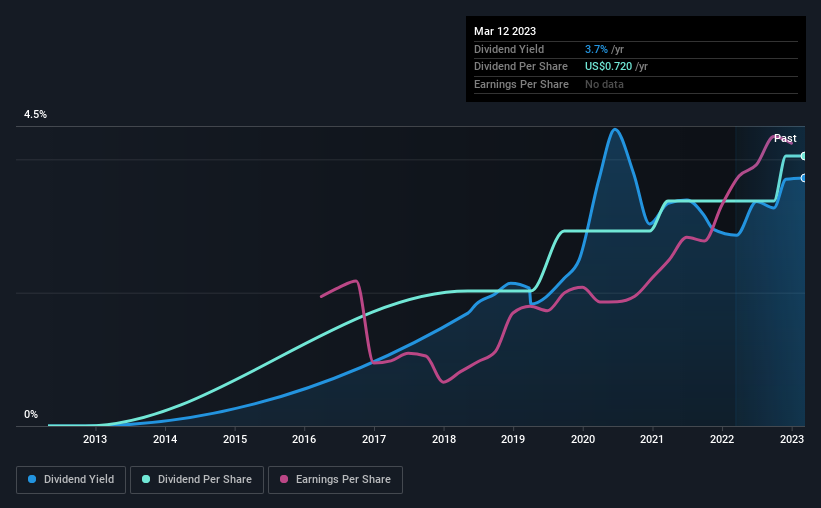Click the Mar 12 2023 tooltip date

point(505,31)
